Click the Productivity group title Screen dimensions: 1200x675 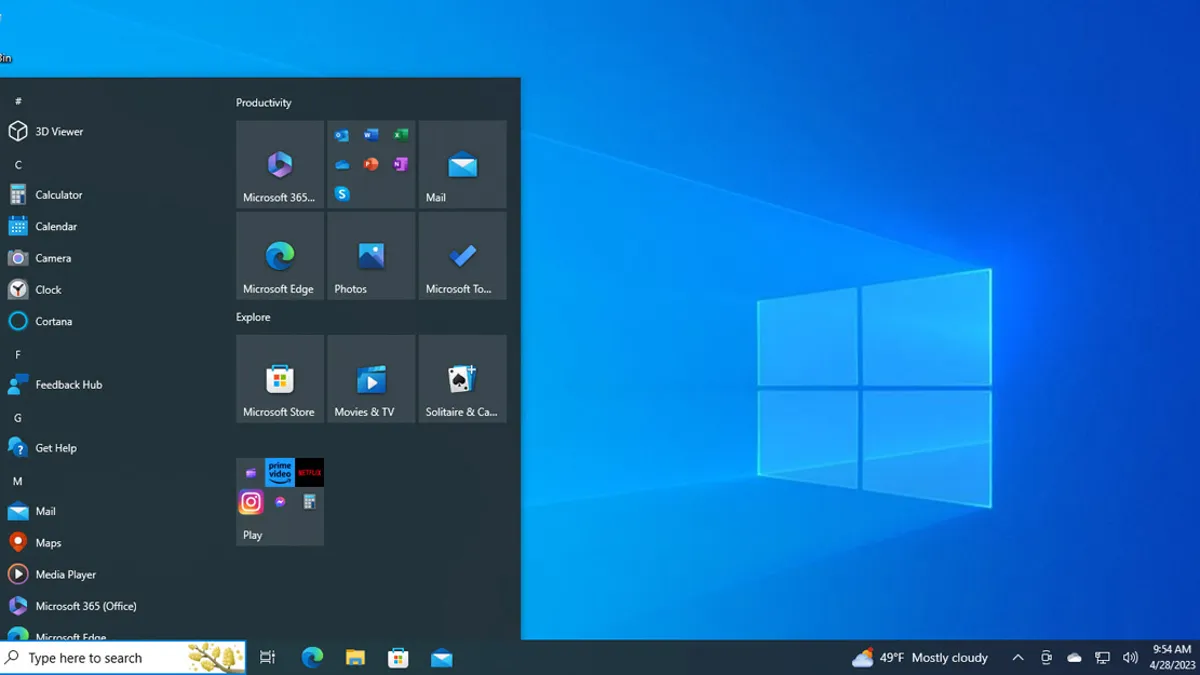(264, 103)
